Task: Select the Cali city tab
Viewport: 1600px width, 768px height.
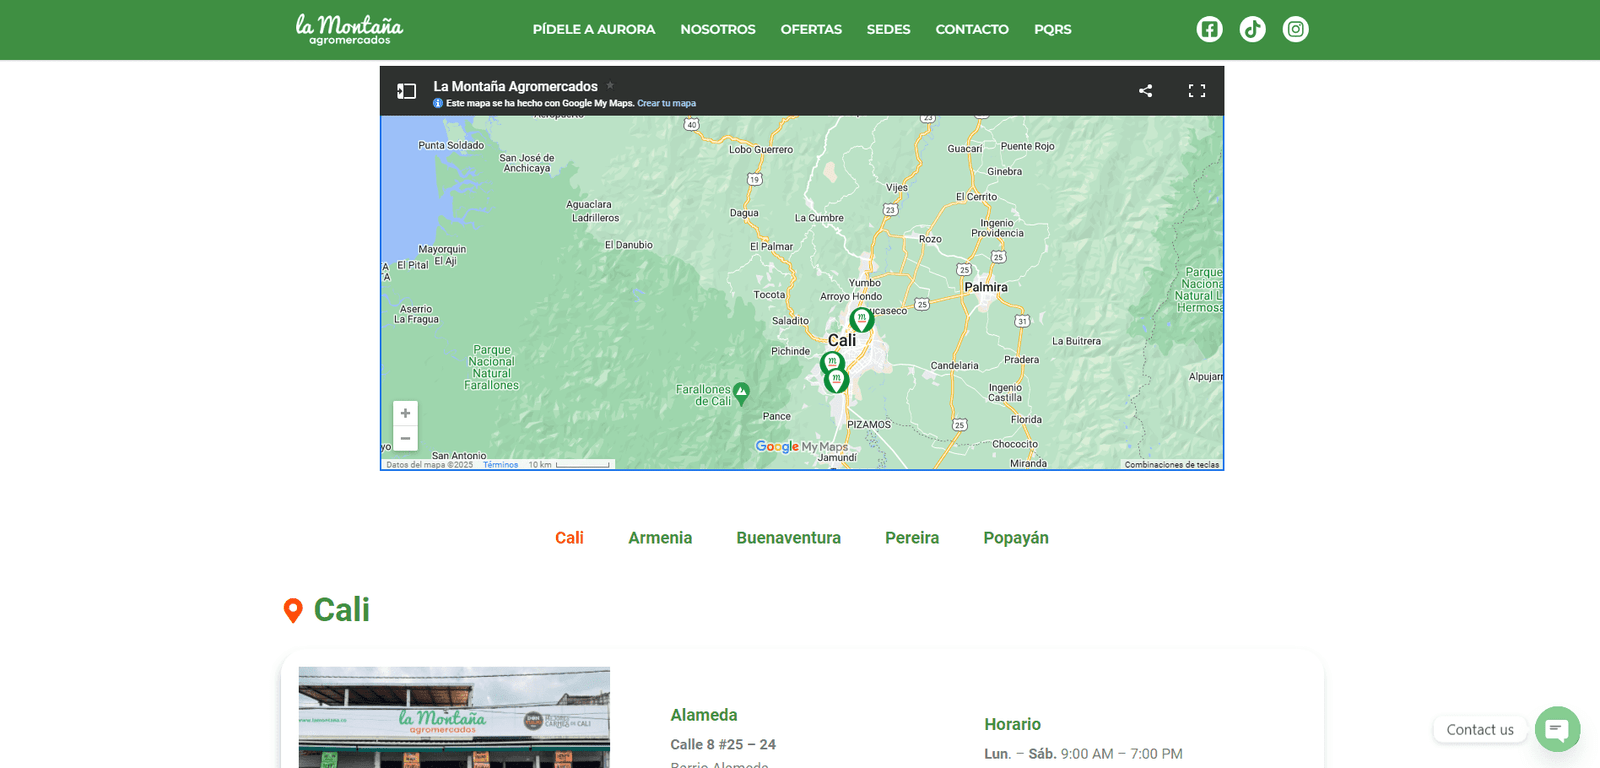Action: [x=569, y=538]
